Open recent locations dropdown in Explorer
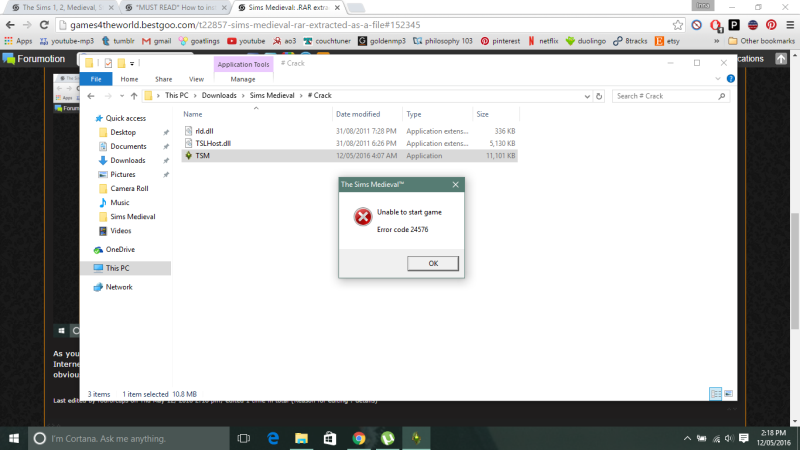The image size is (800, 450). coord(121,96)
